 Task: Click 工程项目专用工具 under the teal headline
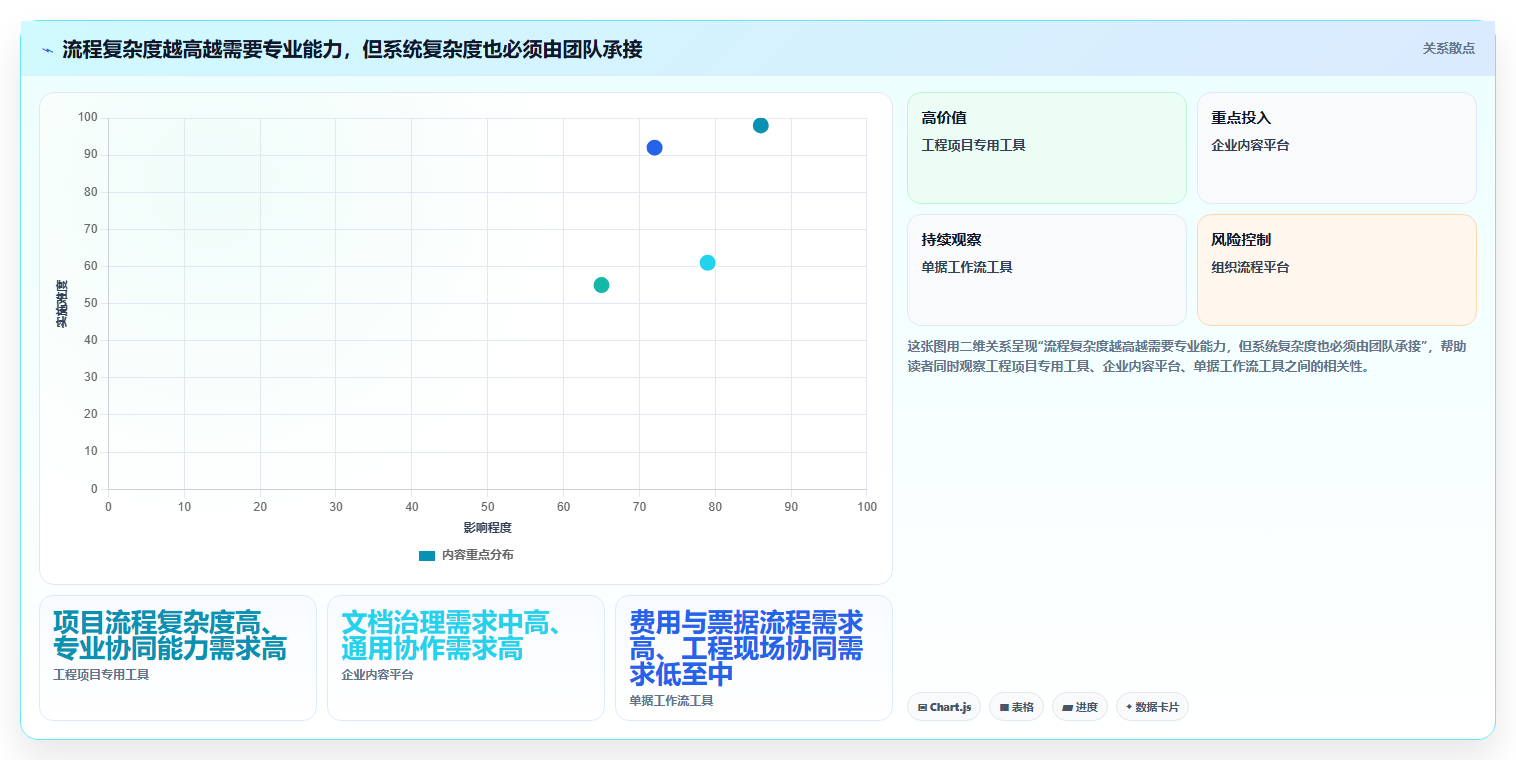point(101,675)
